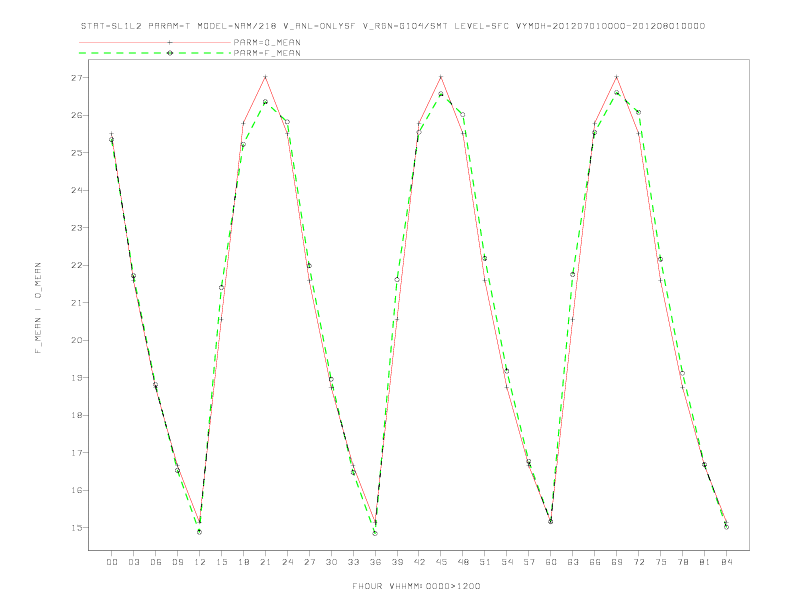Click the x-axis hour label 42
792x612 pixels.
419,562
